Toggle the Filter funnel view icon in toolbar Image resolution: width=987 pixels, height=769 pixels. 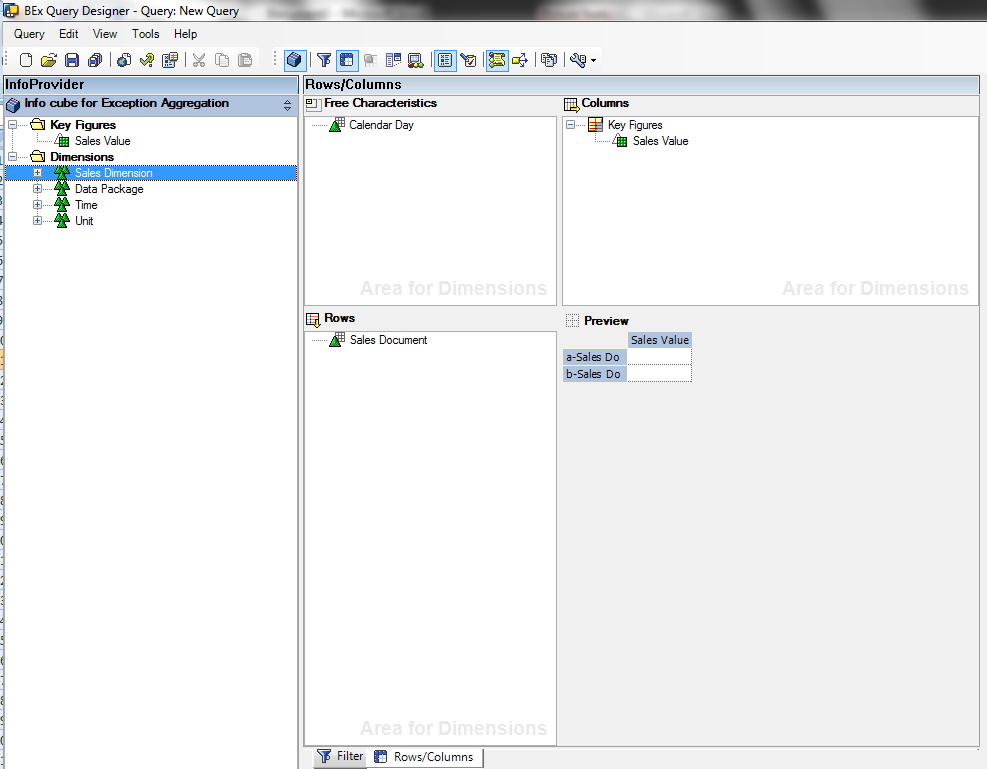324,60
